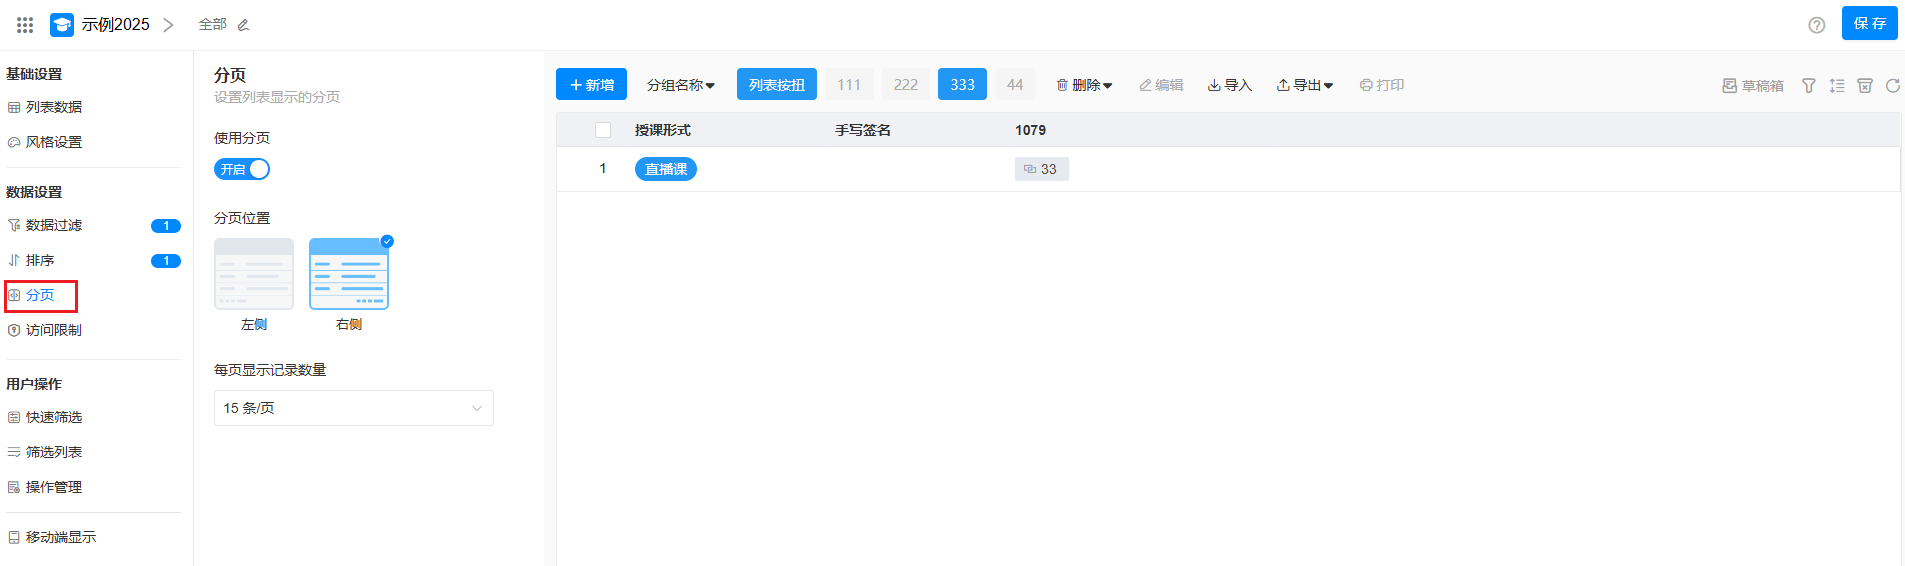The width and height of the screenshot is (1905, 566).
Task: Choose the 左侧 pagination position
Action: click(x=254, y=274)
